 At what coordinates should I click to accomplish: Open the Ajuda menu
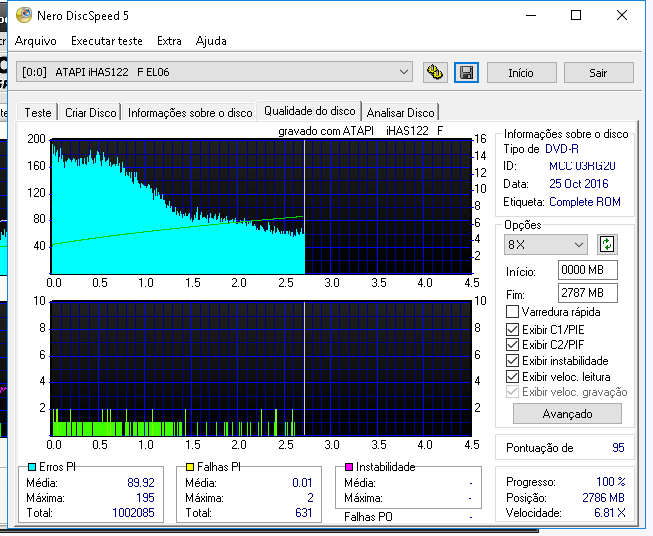[x=211, y=41]
